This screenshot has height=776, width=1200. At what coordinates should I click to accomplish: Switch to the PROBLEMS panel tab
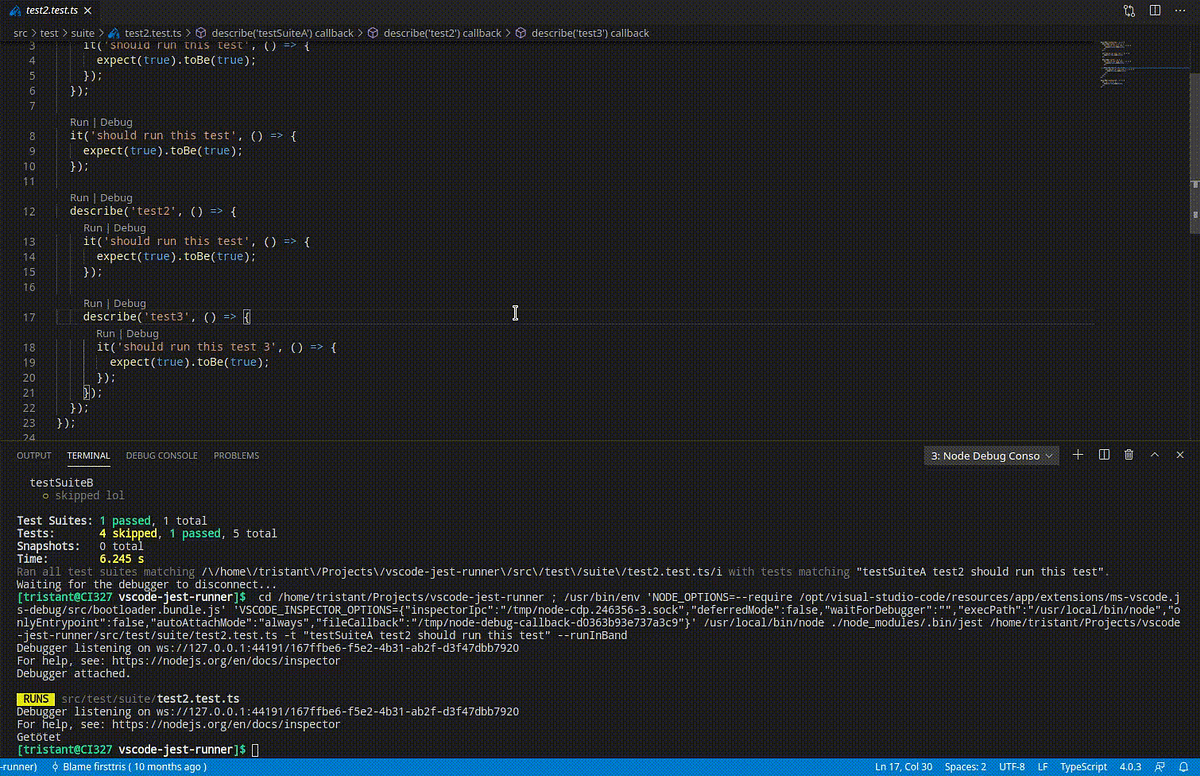point(236,456)
